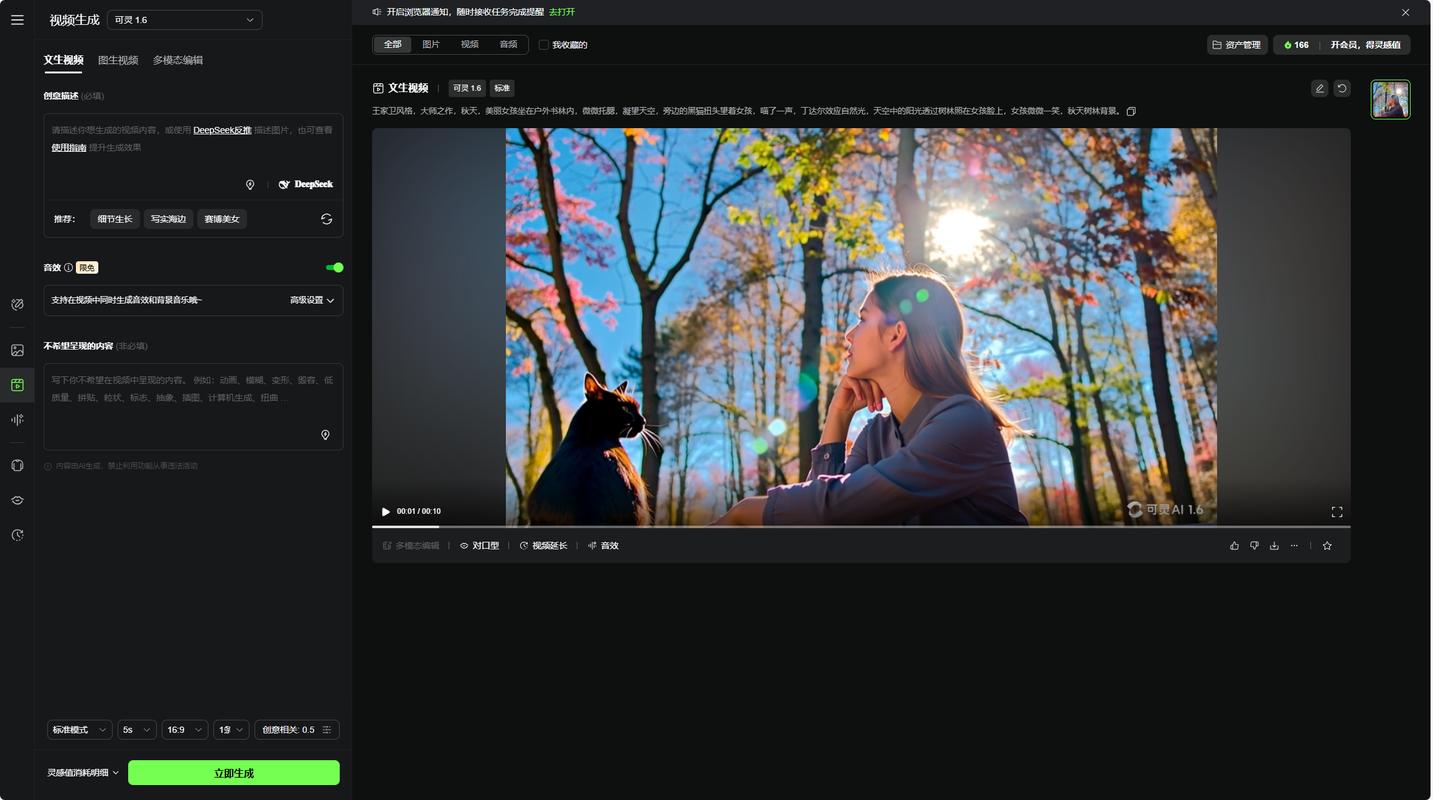Favorite the video with the star icon
Viewport: 1433px width, 800px height.
[x=1327, y=546]
